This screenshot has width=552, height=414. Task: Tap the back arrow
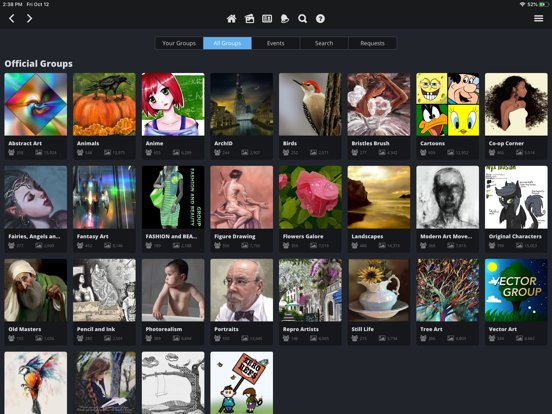(x=12, y=18)
